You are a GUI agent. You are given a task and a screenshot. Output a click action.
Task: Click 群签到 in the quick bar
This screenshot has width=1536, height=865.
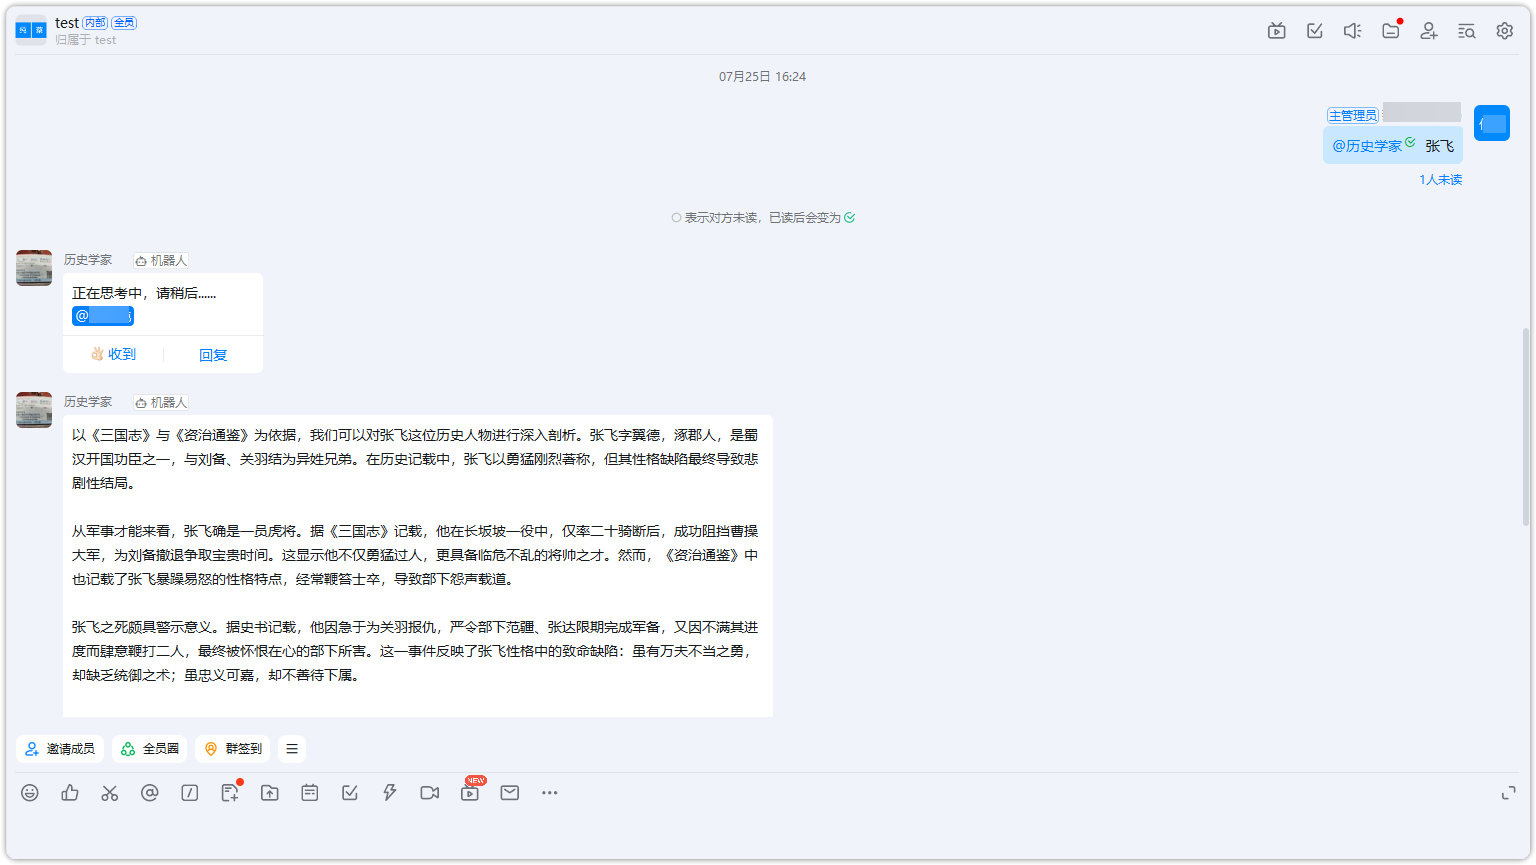[x=232, y=748]
